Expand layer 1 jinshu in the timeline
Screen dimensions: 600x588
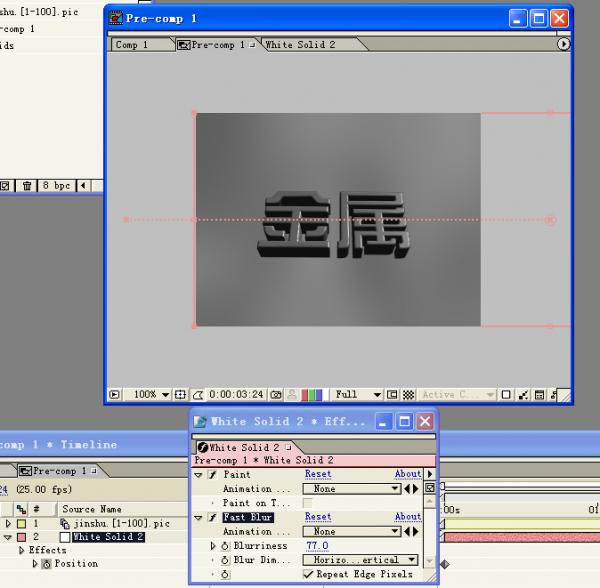8,523
